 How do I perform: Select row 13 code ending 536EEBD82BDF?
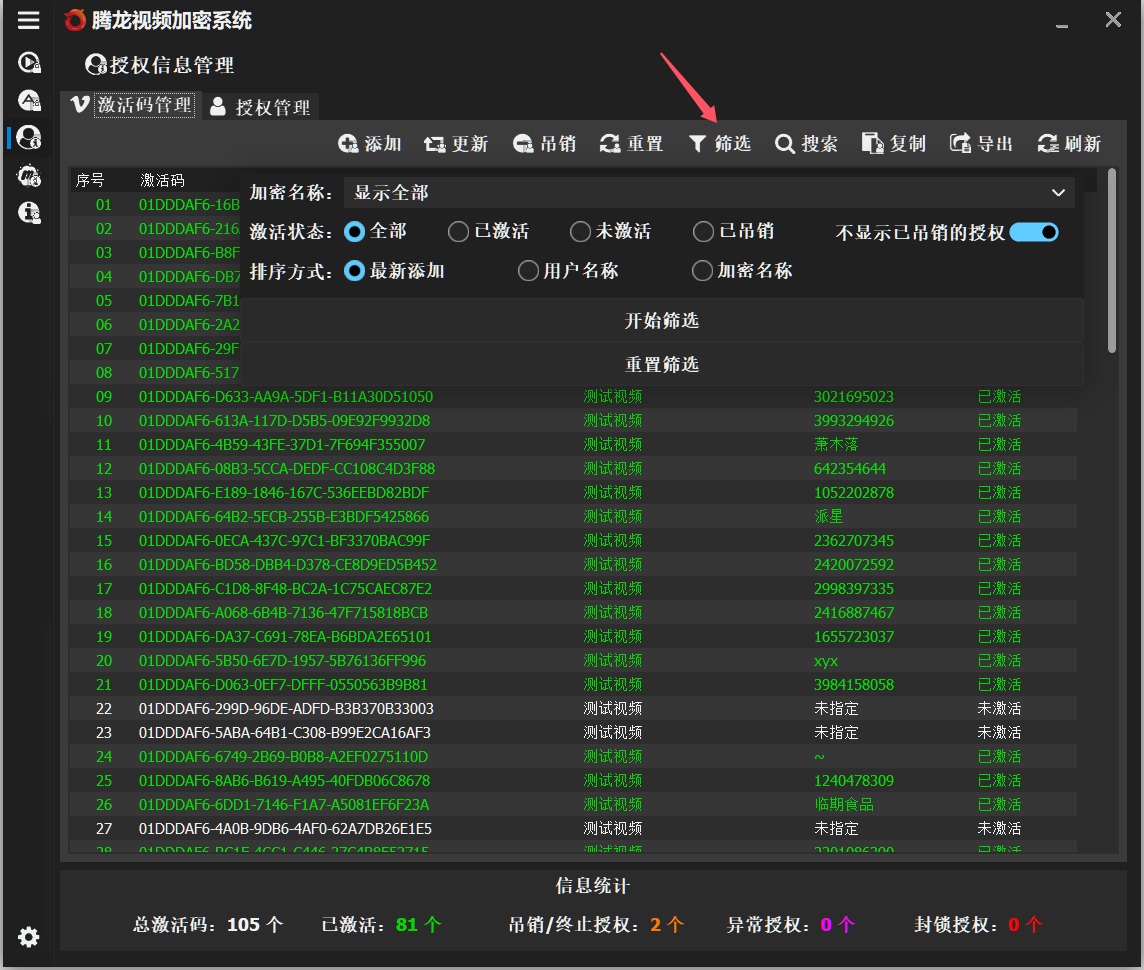(x=284, y=492)
